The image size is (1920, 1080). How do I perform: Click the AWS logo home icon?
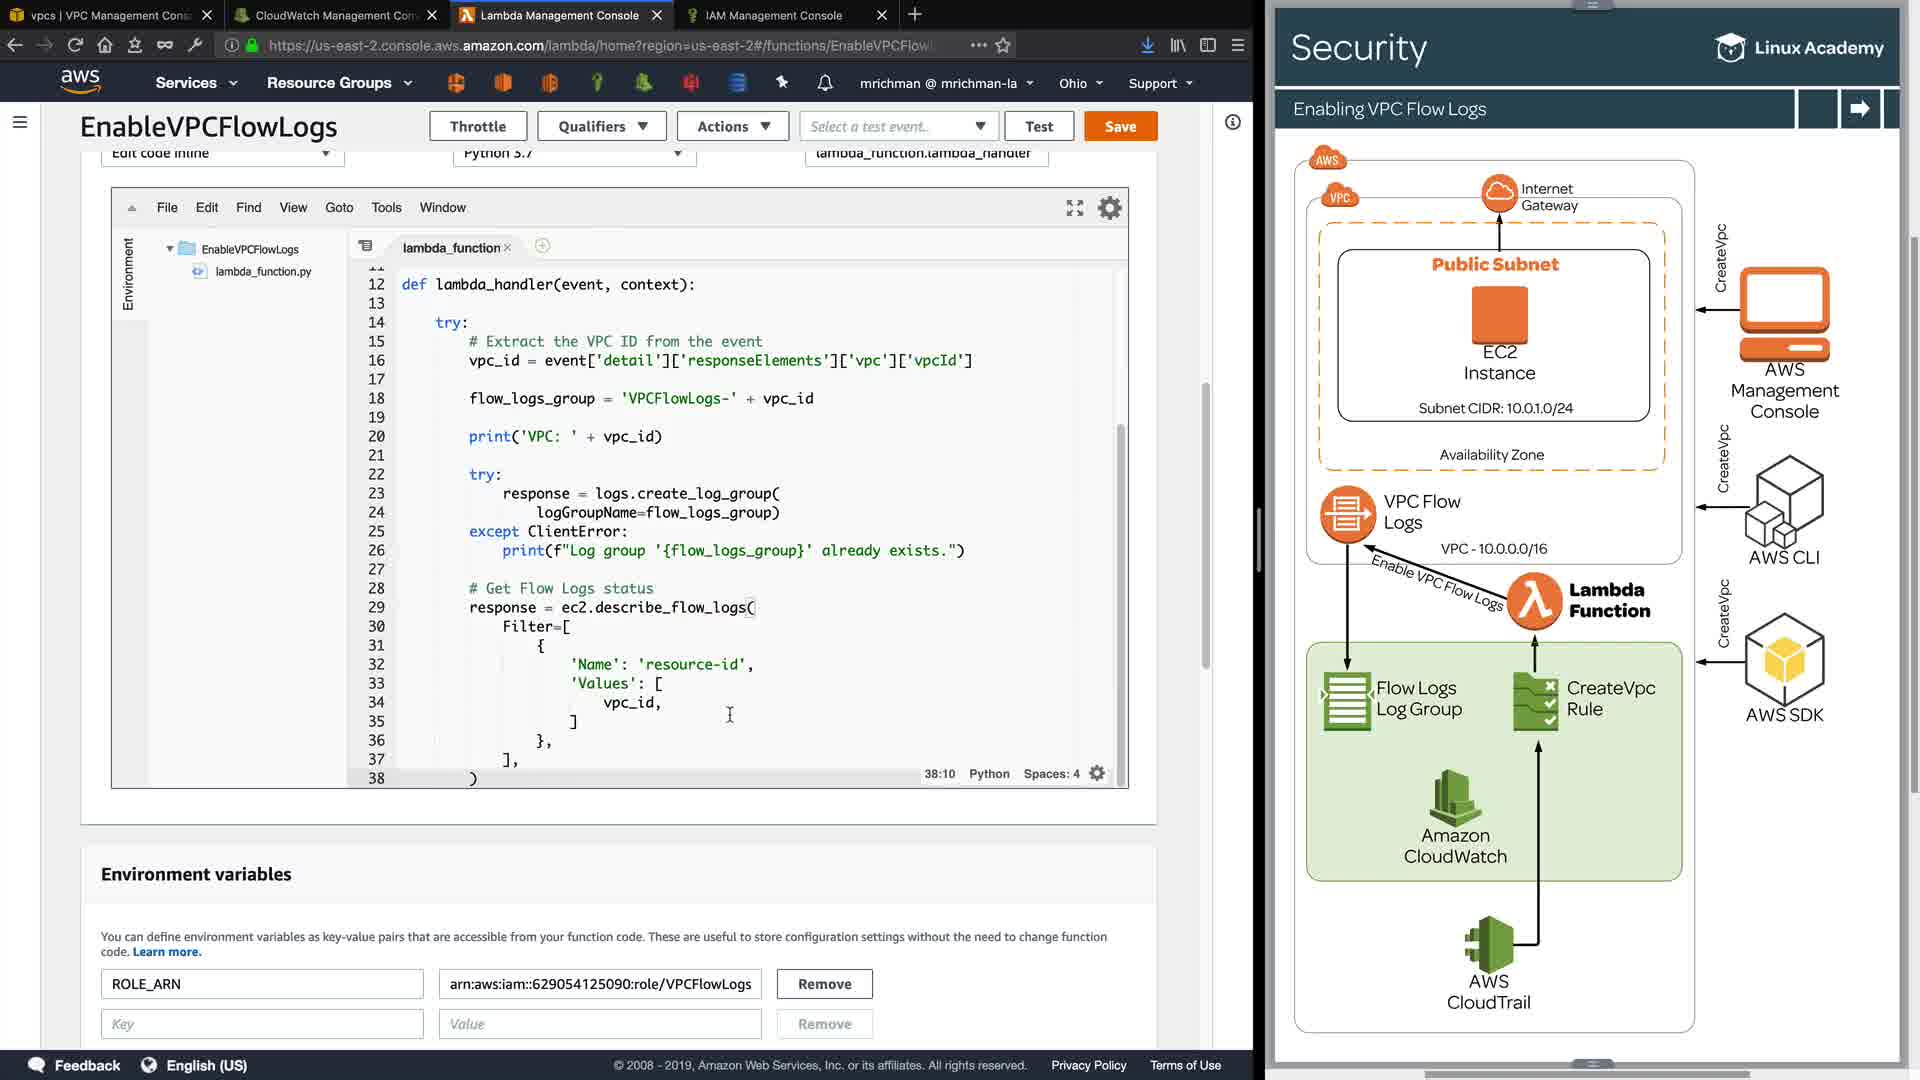tap(80, 82)
